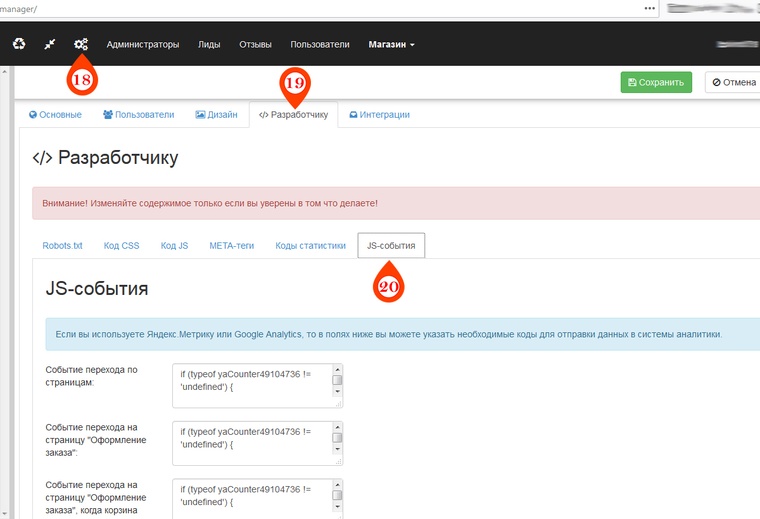Image resolution: width=760 pixels, height=519 pixels.
Task: Open Пользователи in the top navbar
Action: point(320,44)
